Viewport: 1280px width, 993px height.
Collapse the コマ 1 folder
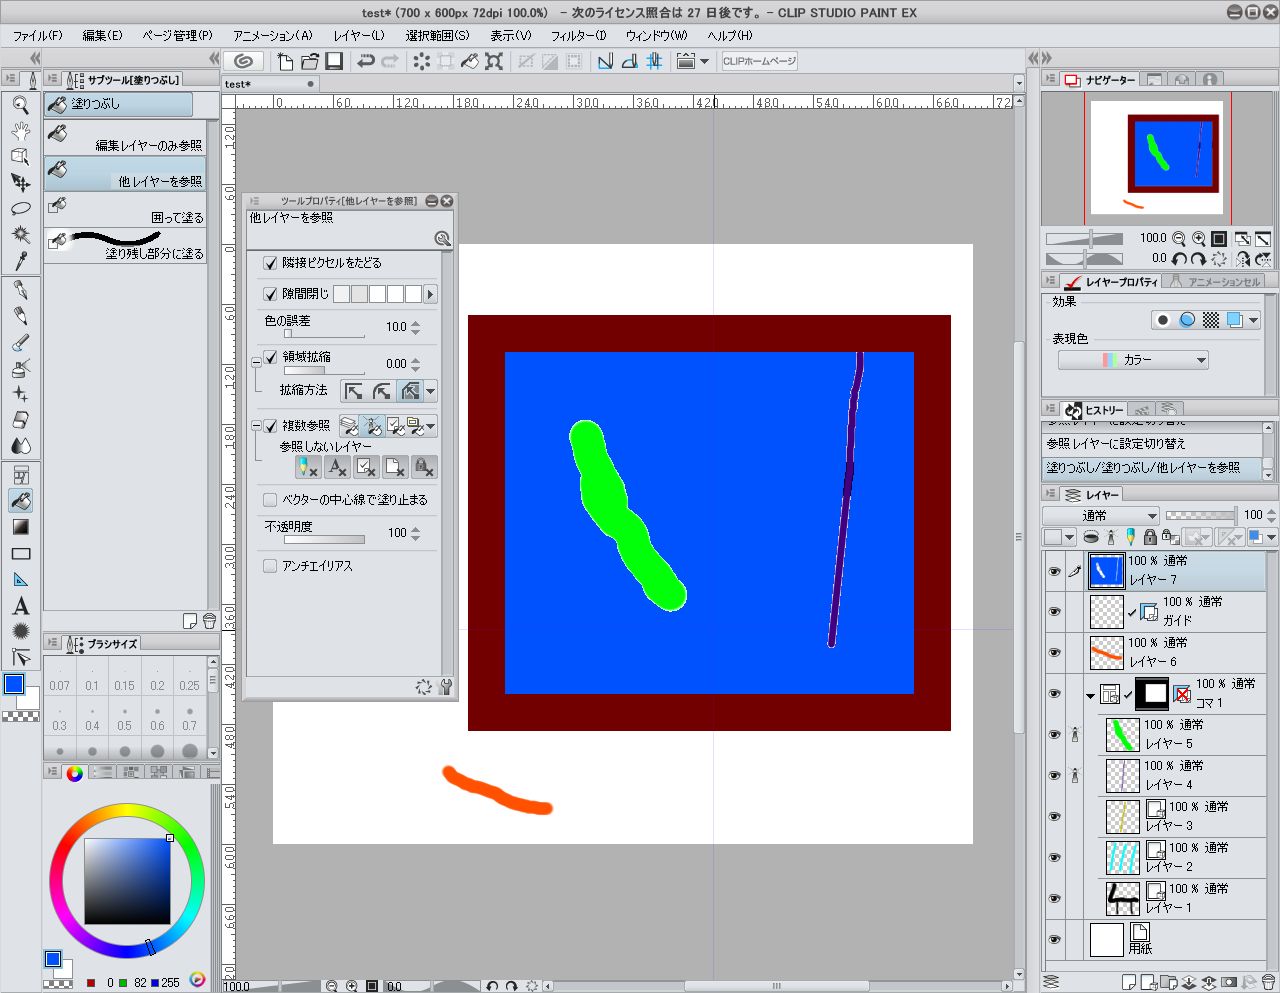(x=1090, y=695)
